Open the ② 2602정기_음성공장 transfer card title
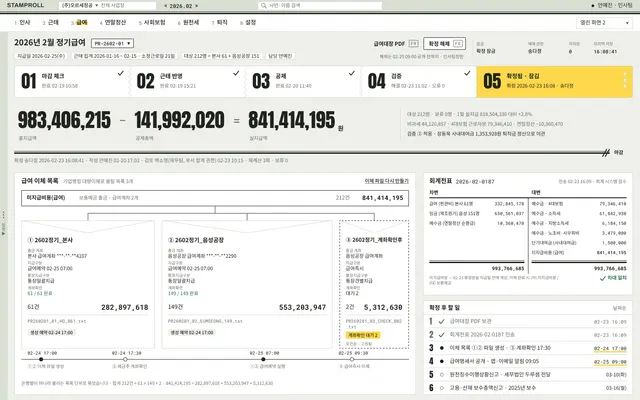The image size is (640, 400). pyautogui.click(x=196, y=240)
